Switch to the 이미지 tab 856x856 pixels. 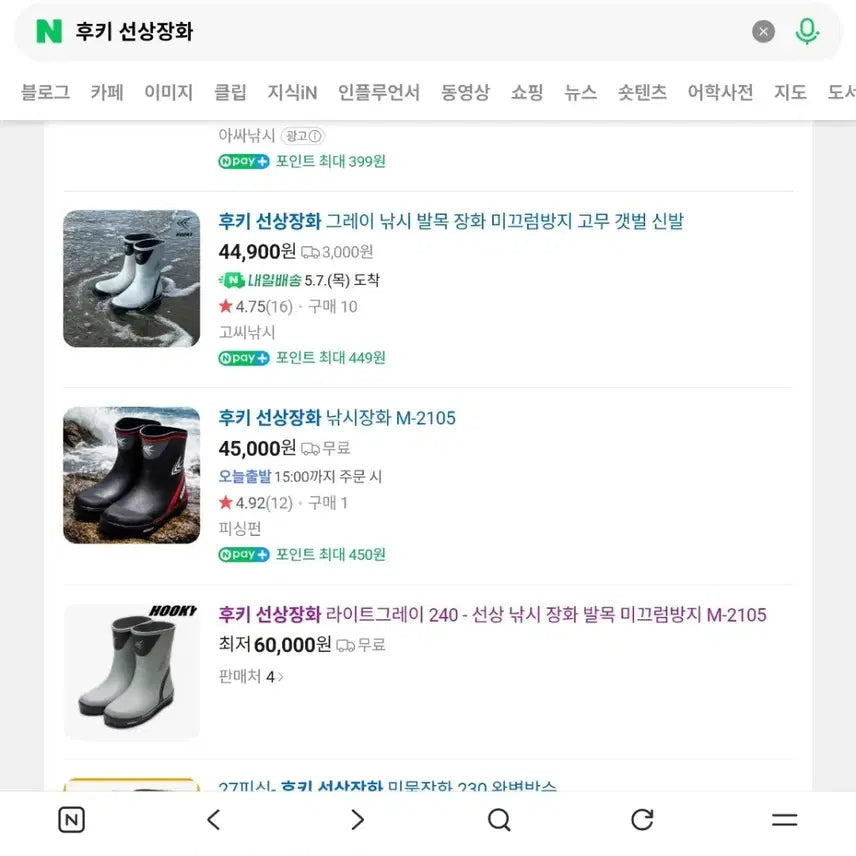click(169, 92)
